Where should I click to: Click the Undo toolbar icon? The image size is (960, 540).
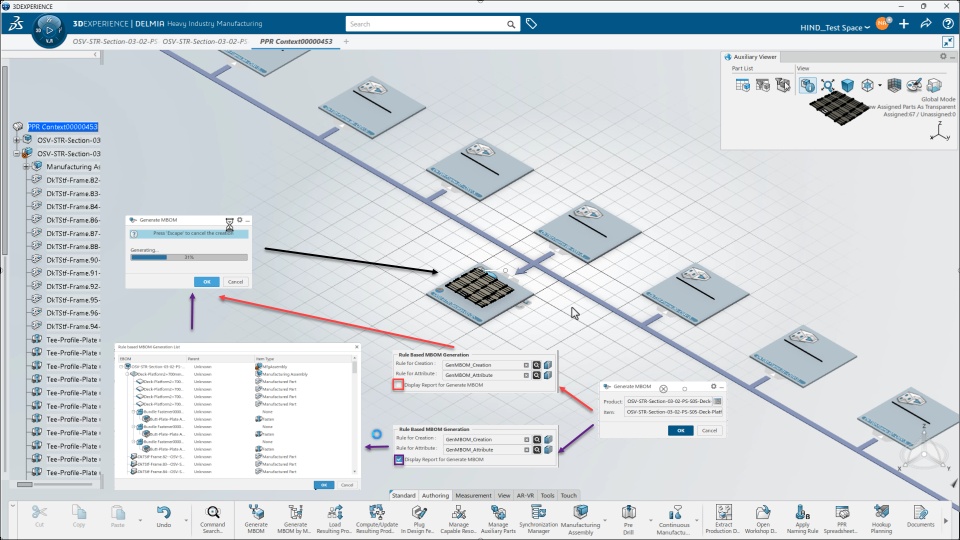(x=163, y=516)
